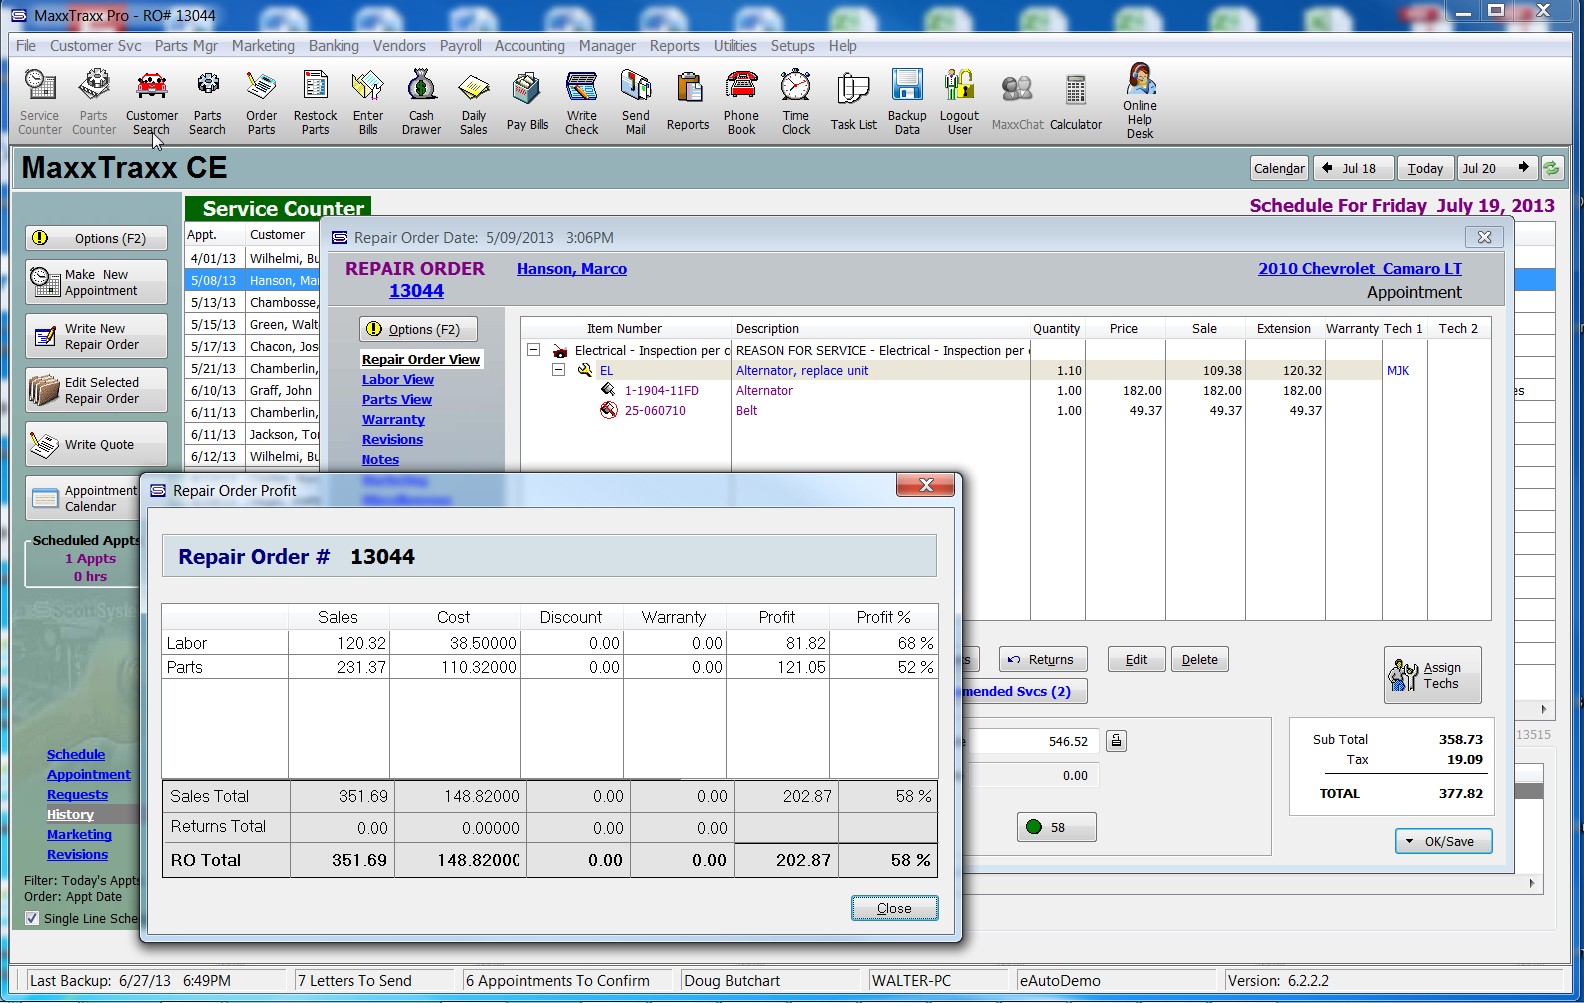Viewport: 1584px width, 1003px height.
Task: Open the Task List
Action: coord(853,101)
